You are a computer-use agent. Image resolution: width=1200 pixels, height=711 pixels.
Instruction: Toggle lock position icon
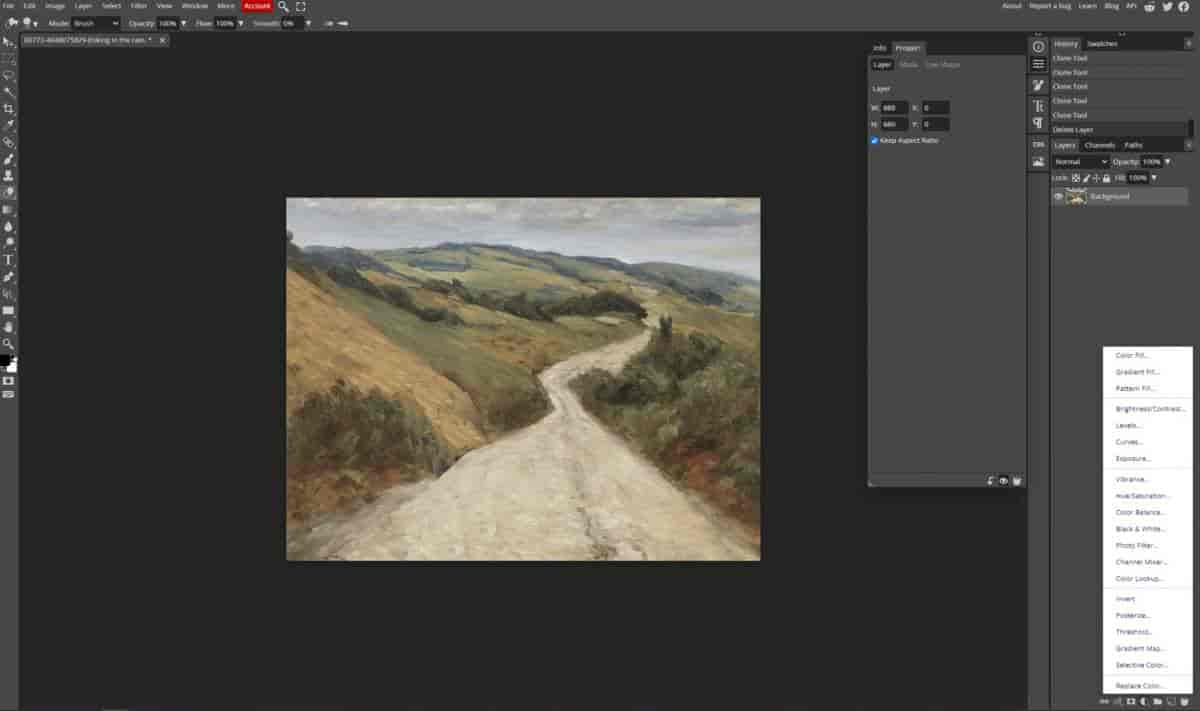click(1096, 178)
